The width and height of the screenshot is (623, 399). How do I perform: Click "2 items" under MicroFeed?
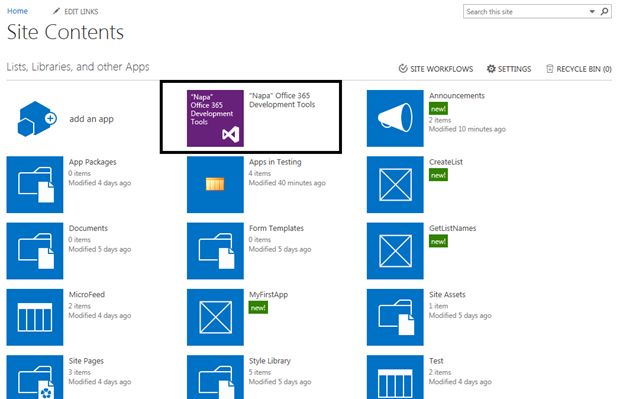tap(79, 306)
